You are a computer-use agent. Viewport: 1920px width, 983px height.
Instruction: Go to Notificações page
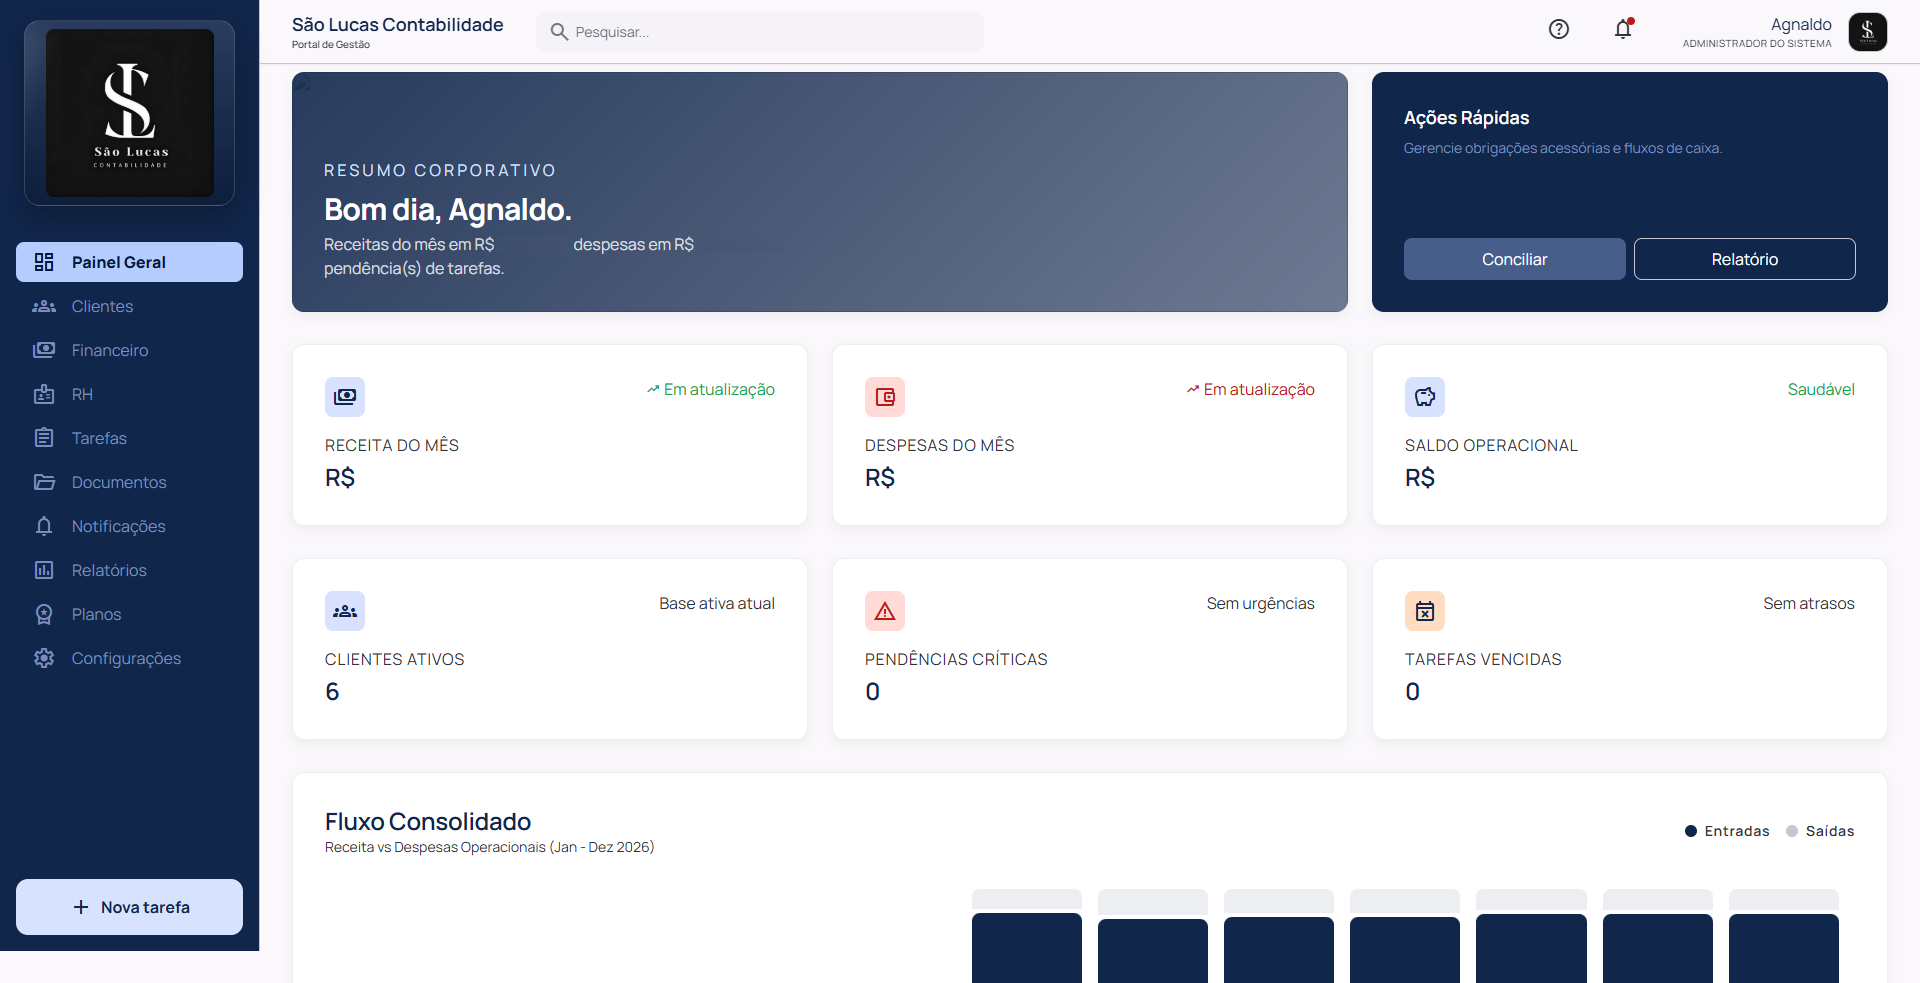pos(129,526)
